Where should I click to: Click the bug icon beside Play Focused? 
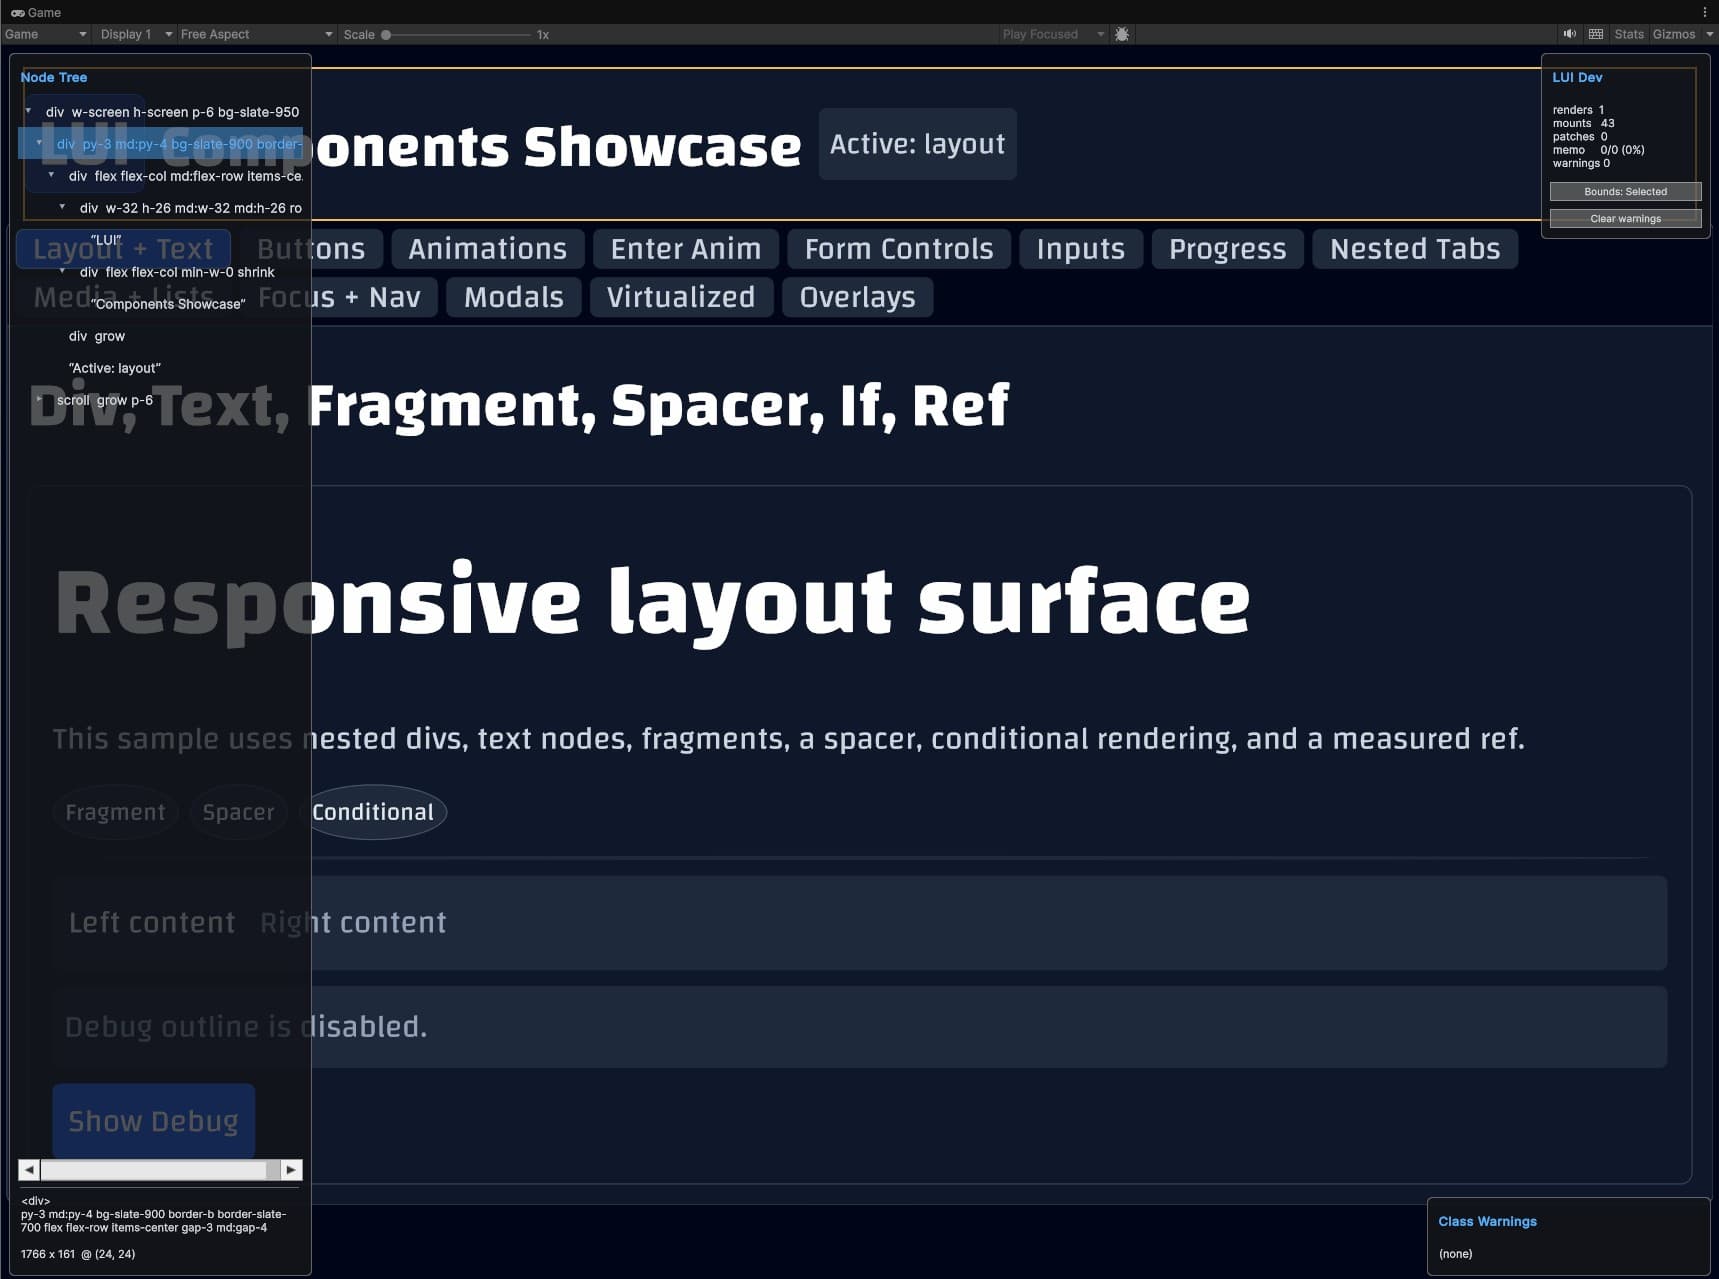pyautogui.click(x=1122, y=34)
